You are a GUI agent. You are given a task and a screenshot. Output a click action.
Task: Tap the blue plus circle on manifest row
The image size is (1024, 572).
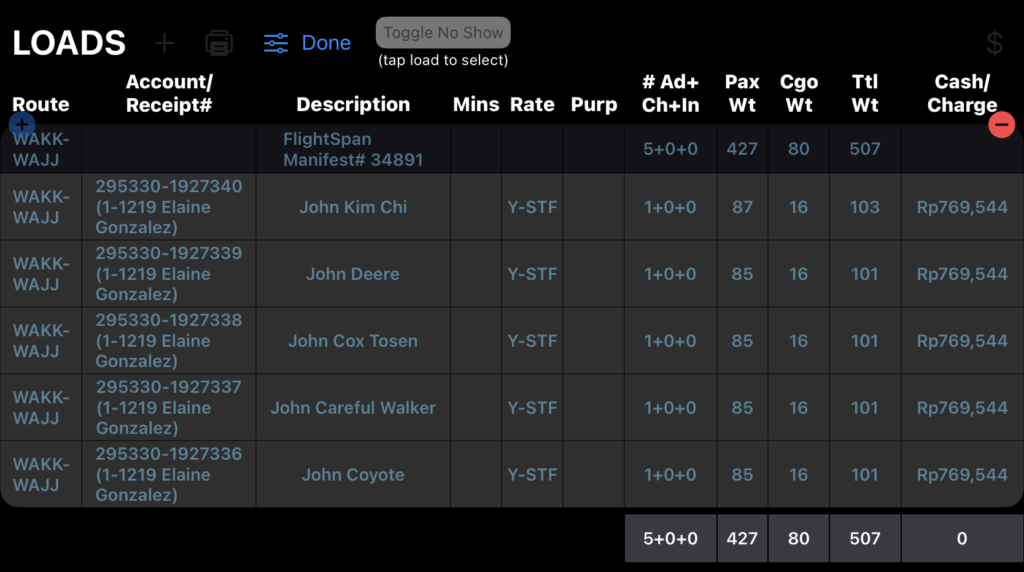point(21,125)
